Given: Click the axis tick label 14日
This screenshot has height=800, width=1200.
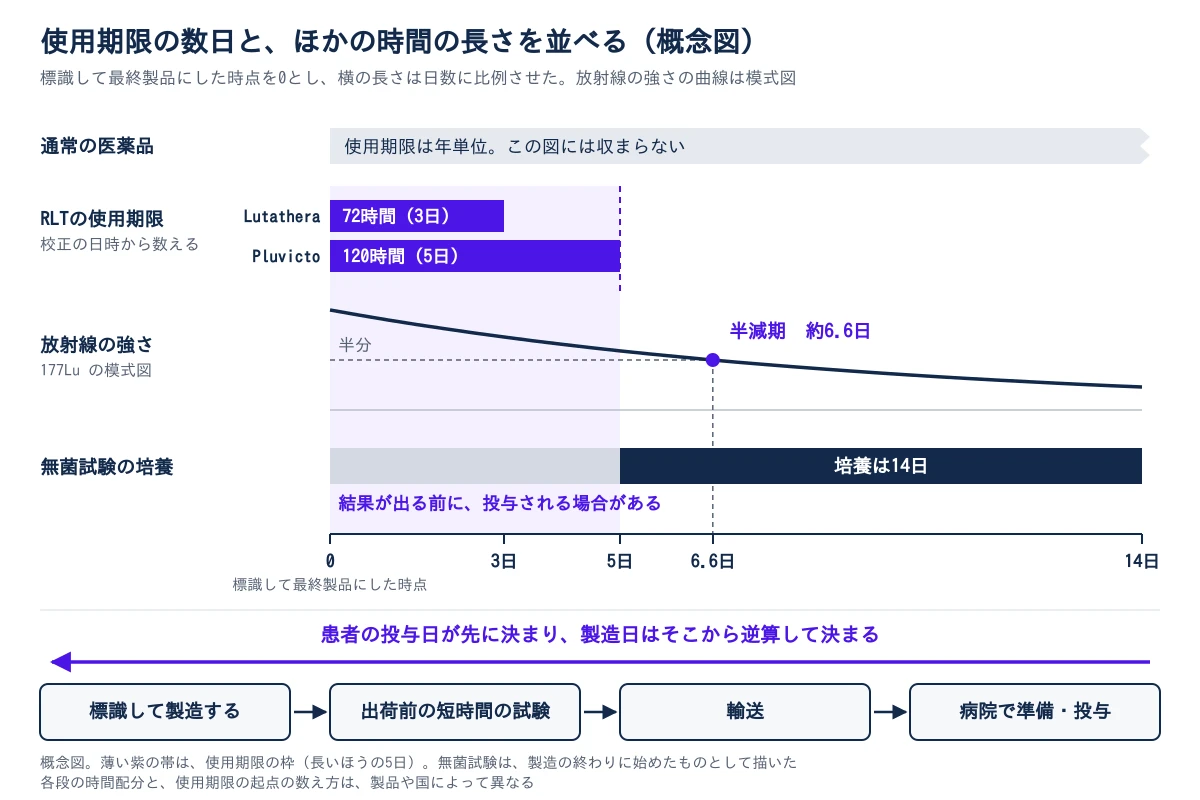Looking at the screenshot, I should [x=1141, y=562].
